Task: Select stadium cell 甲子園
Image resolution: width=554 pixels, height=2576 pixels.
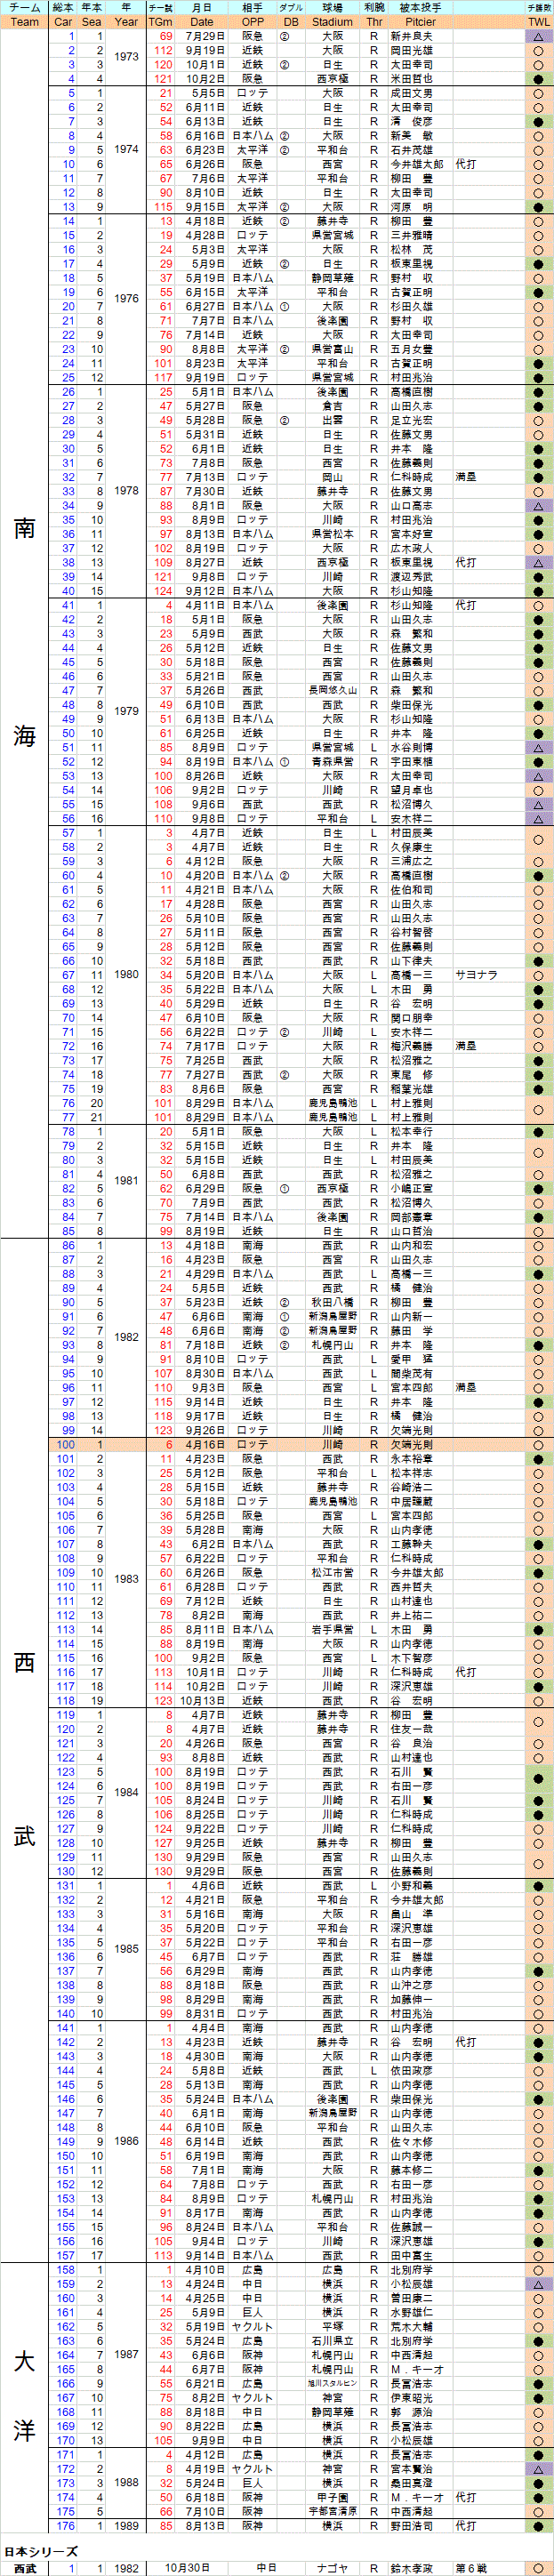Action: (x=332, y=2497)
